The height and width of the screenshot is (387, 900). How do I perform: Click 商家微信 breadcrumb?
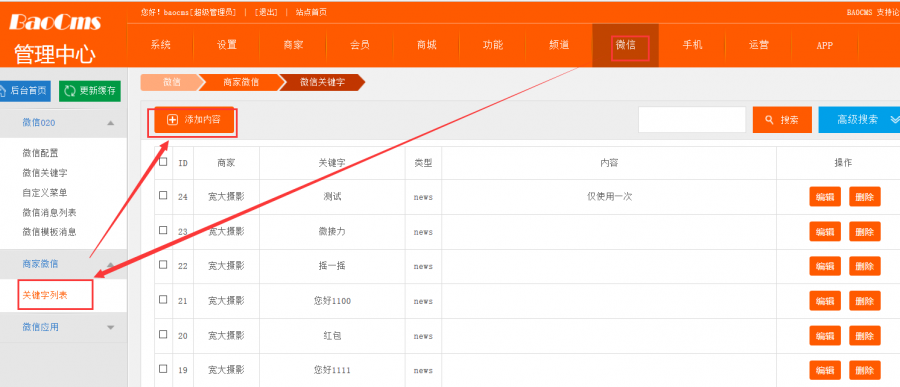tap(241, 82)
